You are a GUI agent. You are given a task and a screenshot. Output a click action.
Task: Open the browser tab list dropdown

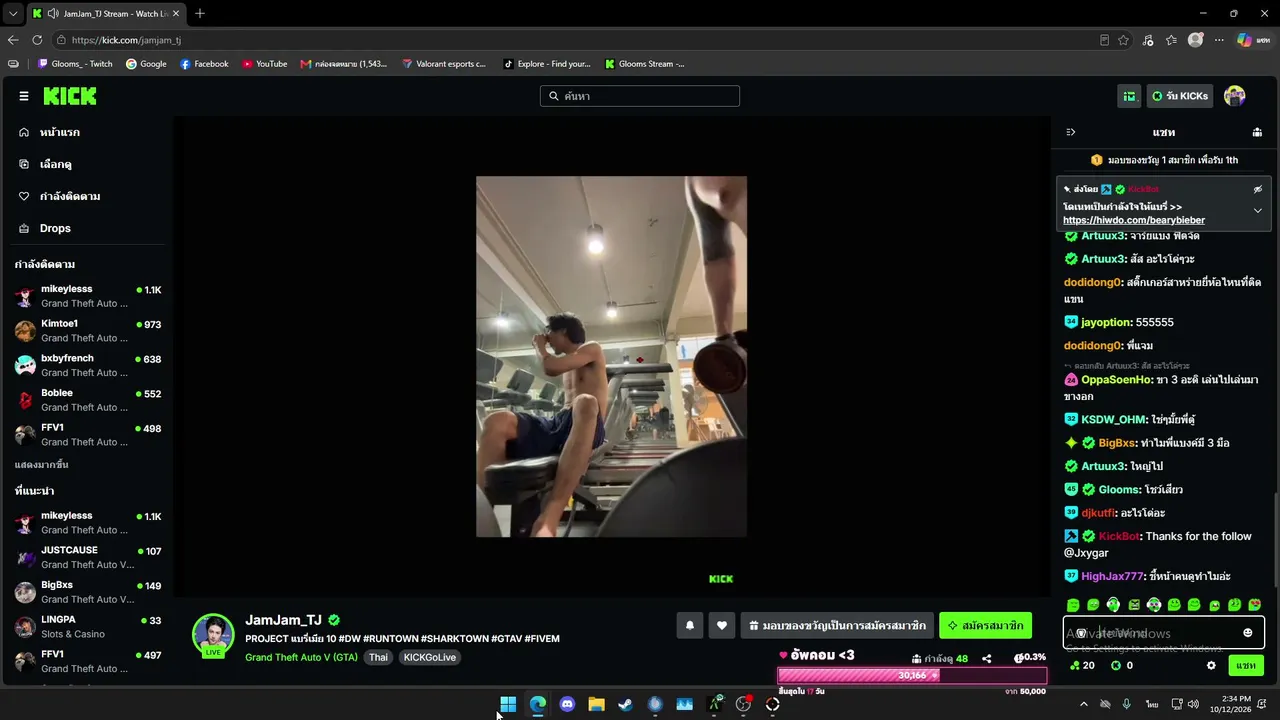pos(13,14)
